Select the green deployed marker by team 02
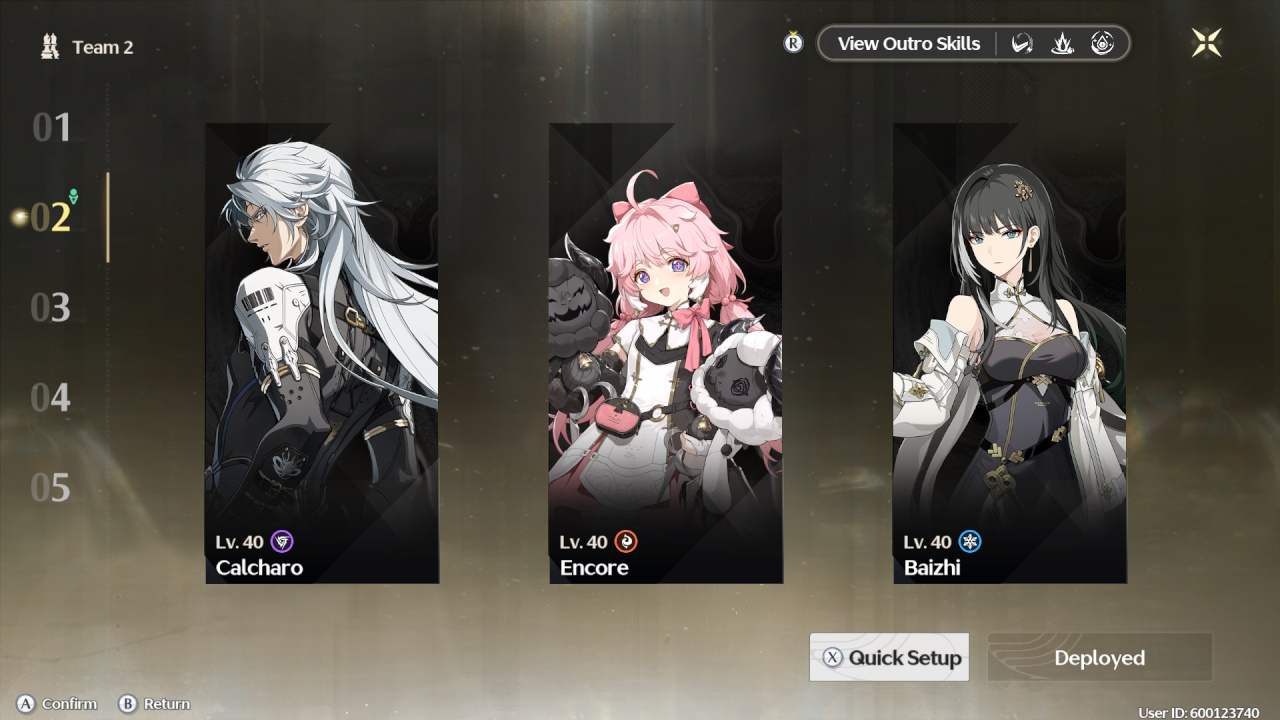 point(73,196)
